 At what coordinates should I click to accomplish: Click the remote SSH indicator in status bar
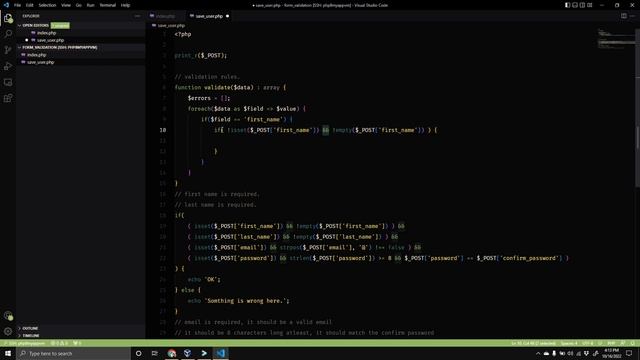tap(23, 343)
